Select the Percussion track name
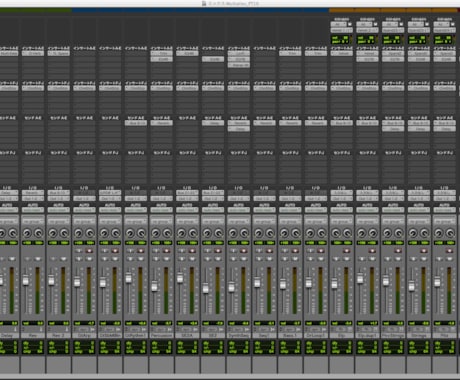This screenshot has width=460, height=380. 162,335
